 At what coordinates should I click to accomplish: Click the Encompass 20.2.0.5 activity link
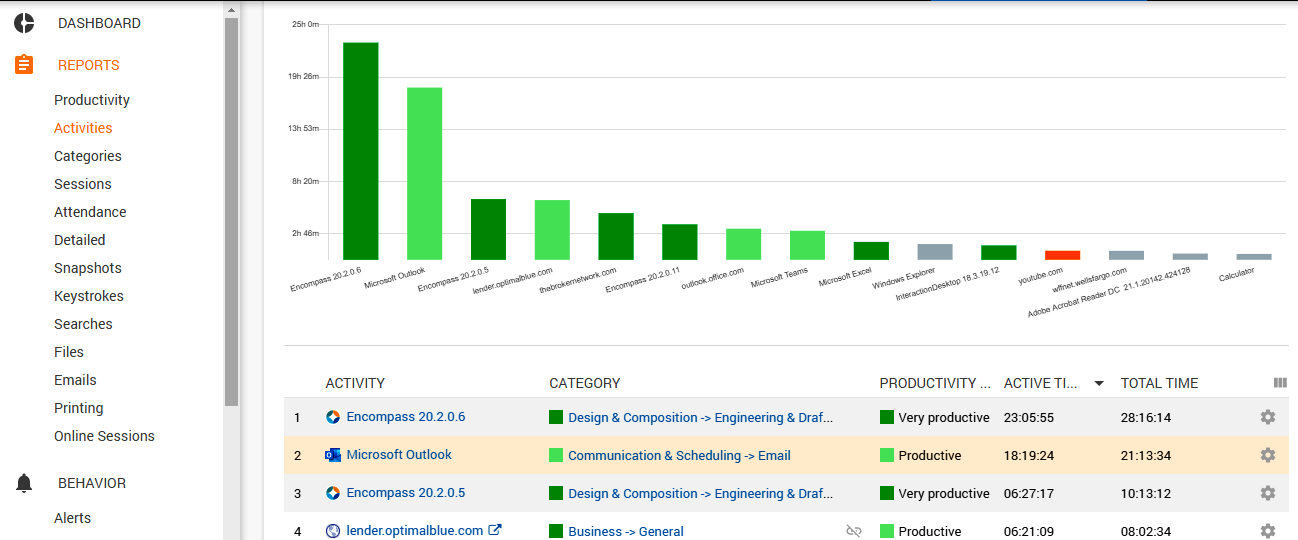pyautogui.click(x=406, y=493)
